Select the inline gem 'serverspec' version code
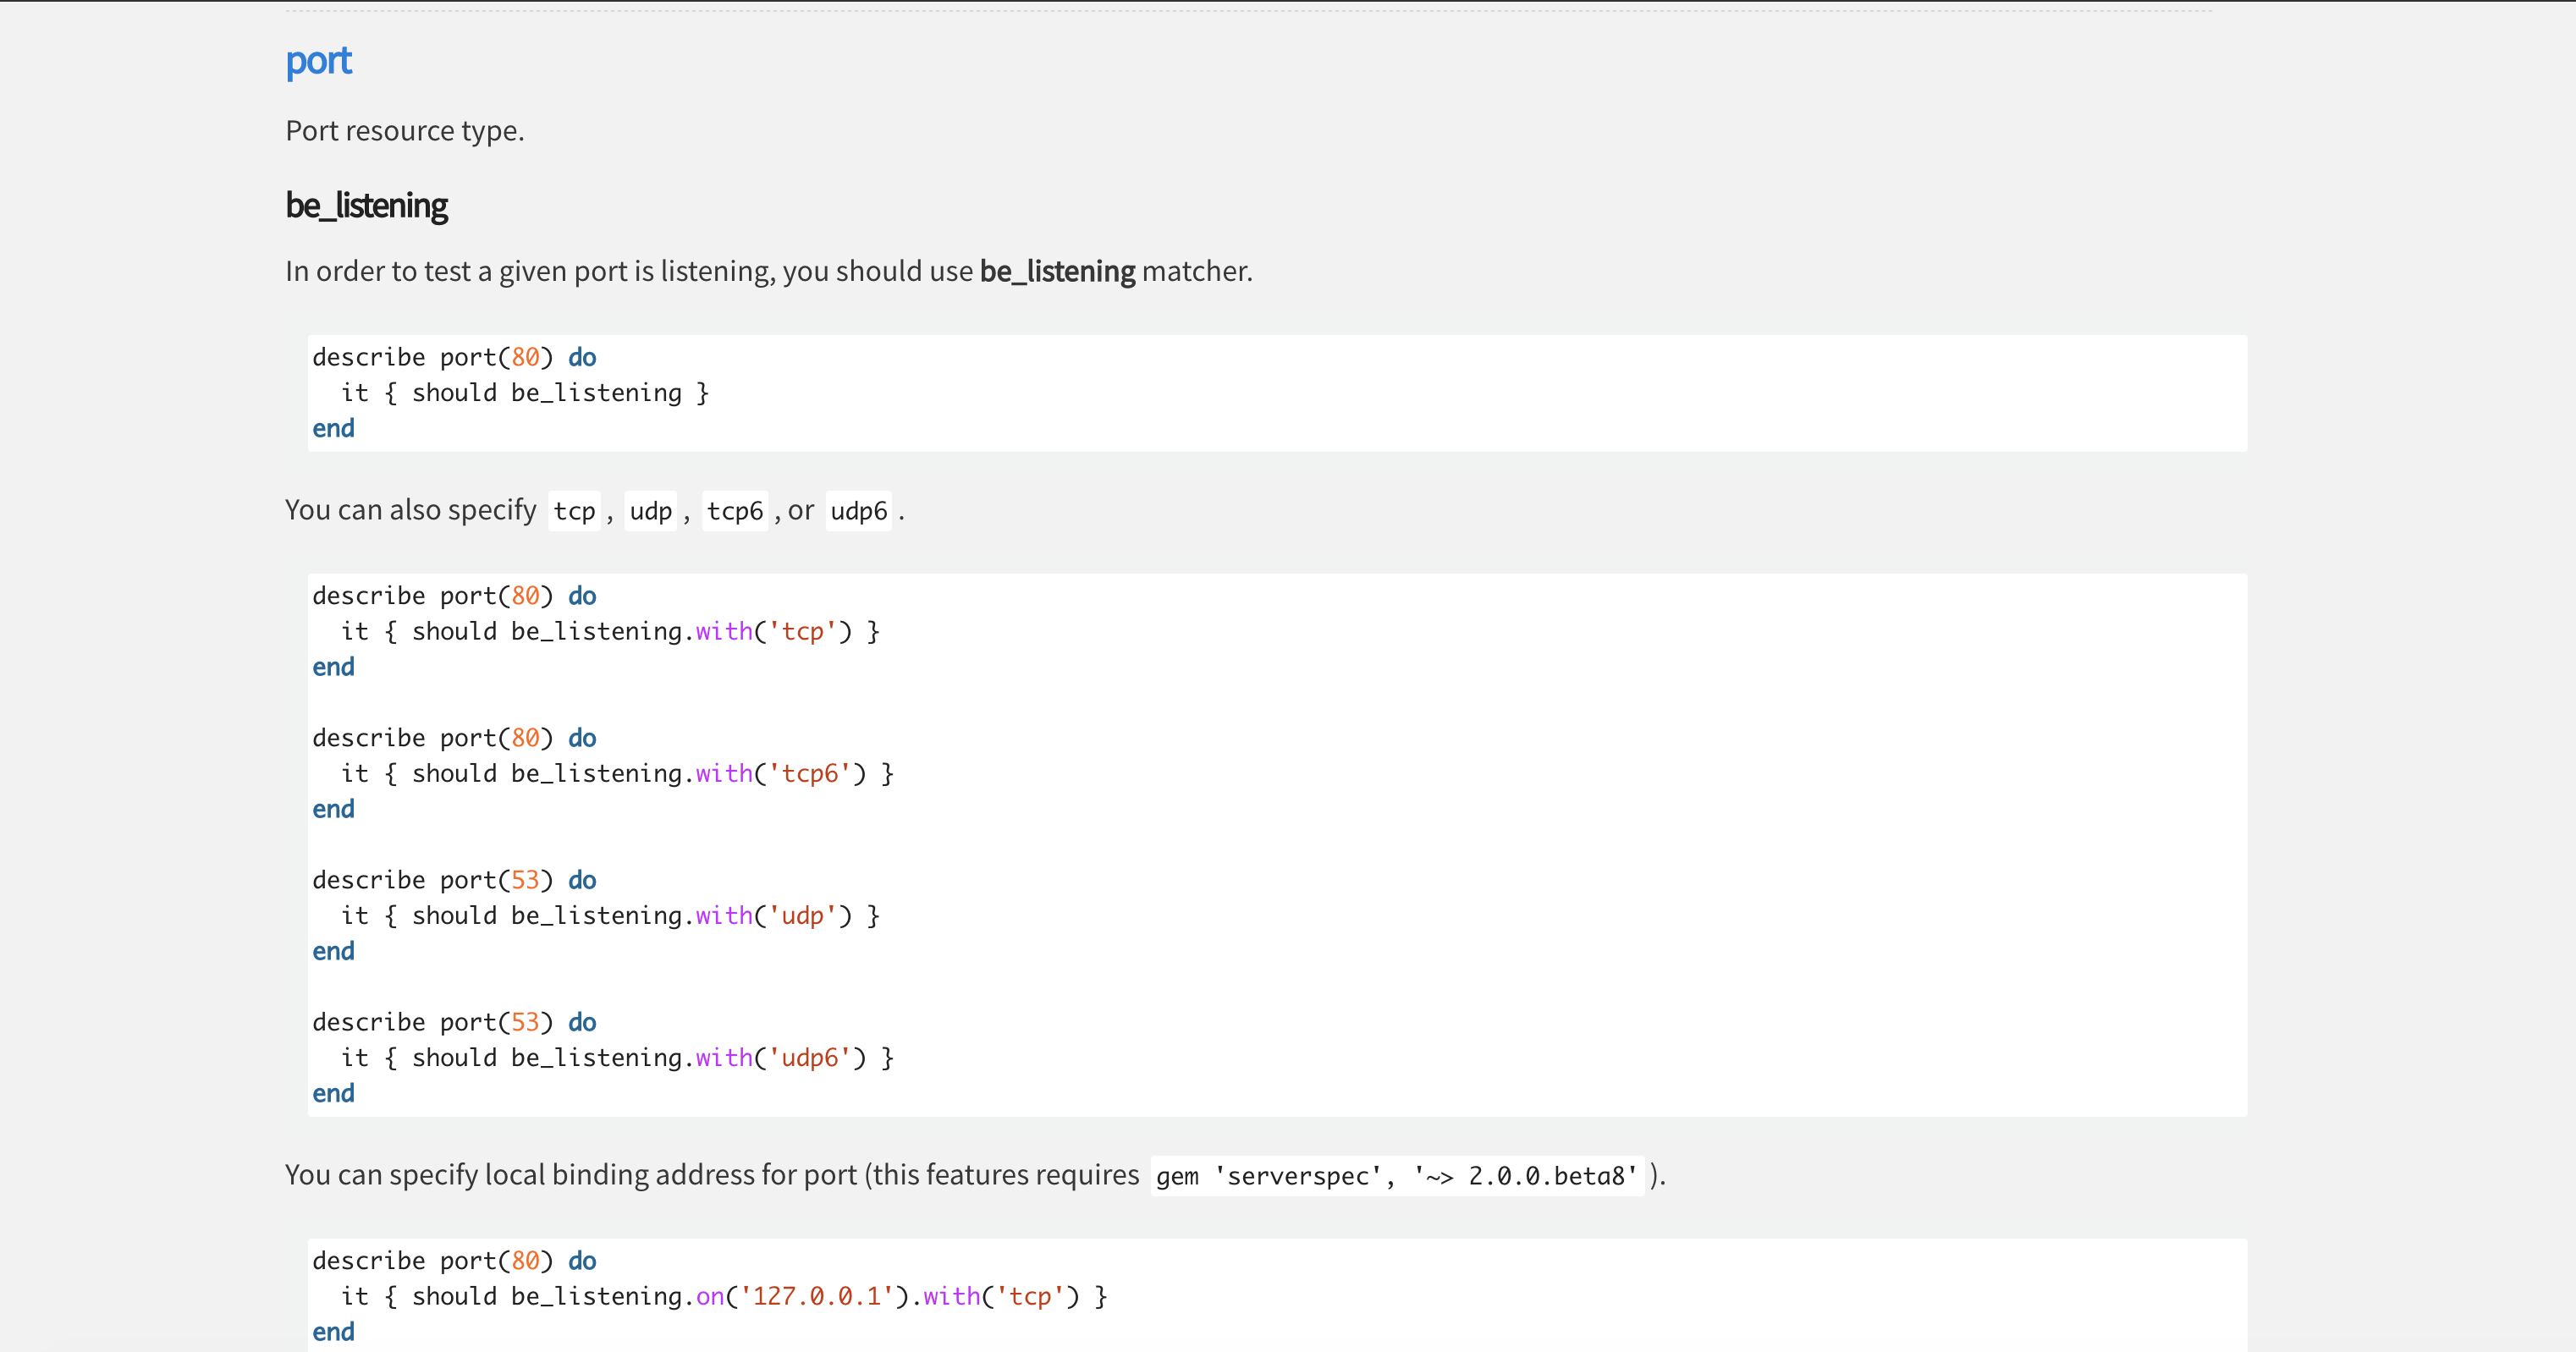The width and height of the screenshot is (2576, 1352). point(1397,1176)
